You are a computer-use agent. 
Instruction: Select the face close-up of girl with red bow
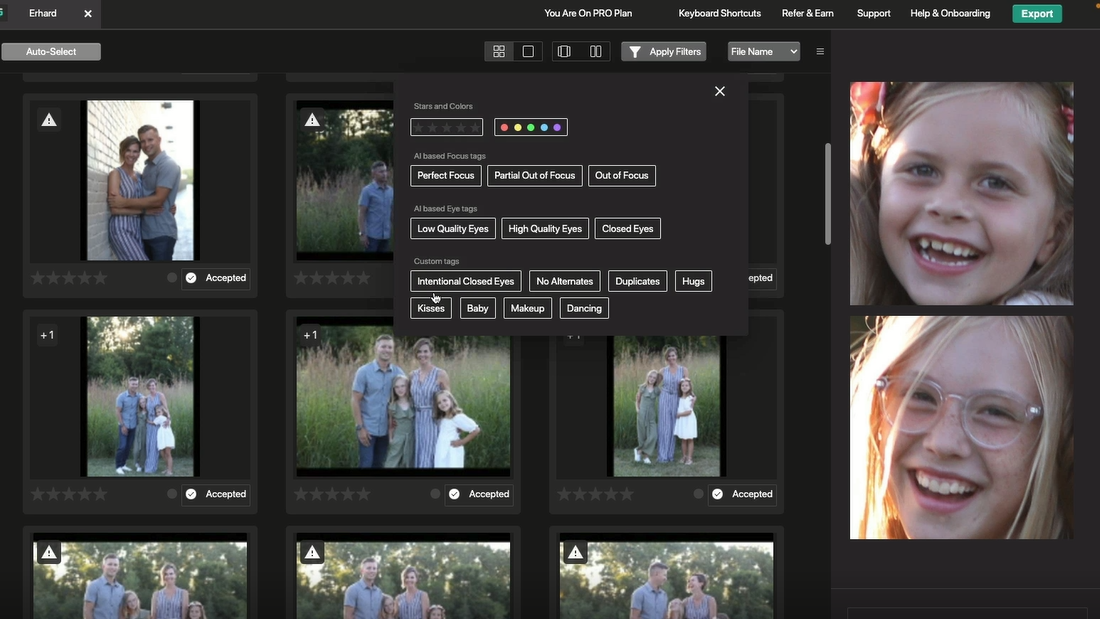point(961,194)
